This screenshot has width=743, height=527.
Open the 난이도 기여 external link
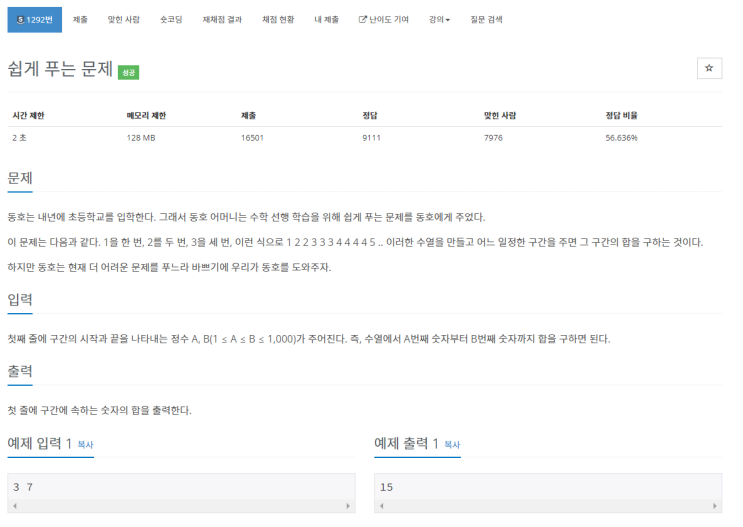click(x=384, y=20)
